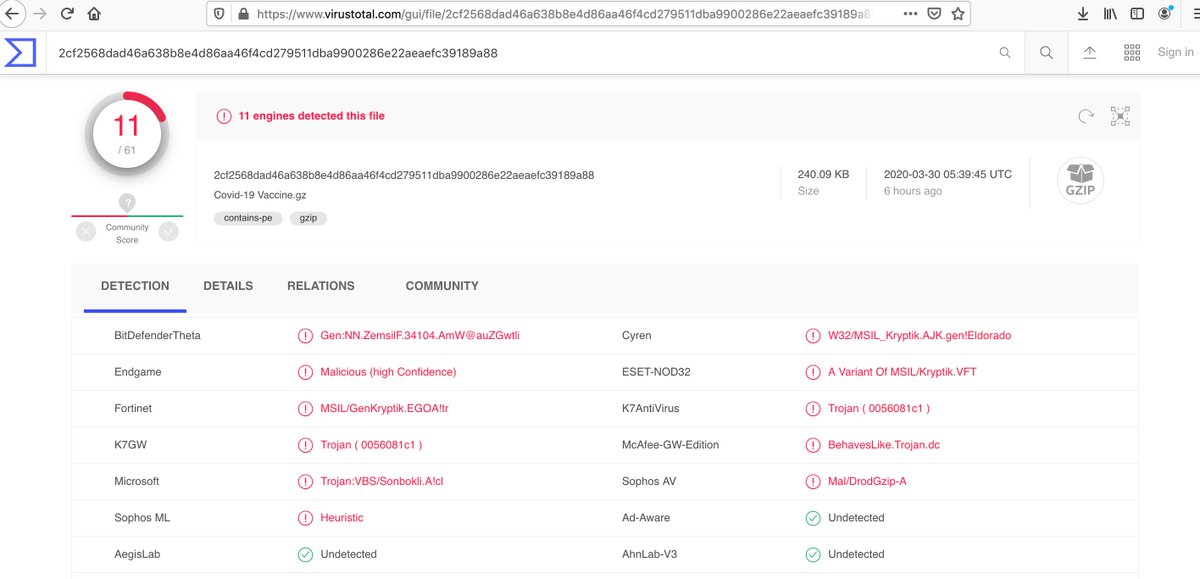This screenshot has width=1200, height=579.
Task: Open the DETAILS tab
Action: pyautogui.click(x=228, y=286)
